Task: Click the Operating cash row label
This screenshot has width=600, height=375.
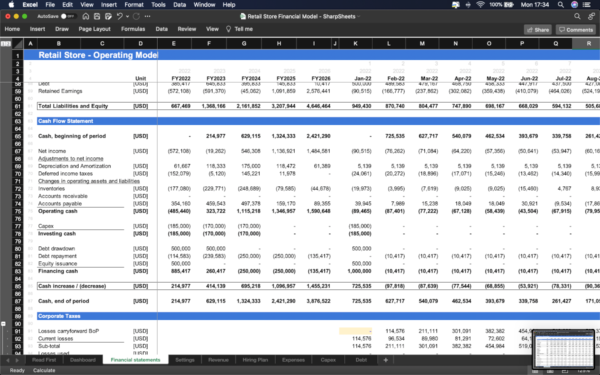Action: tap(58, 211)
